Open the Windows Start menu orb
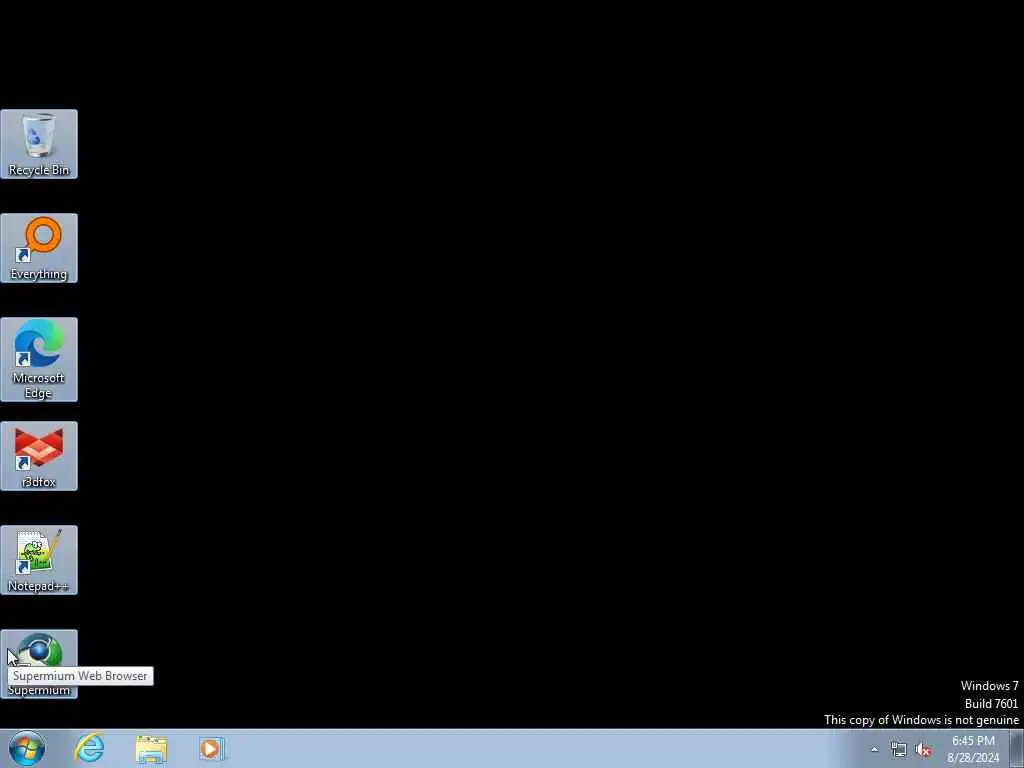Viewport: 1024px width, 768px height. pyautogui.click(x=27, y=748)
